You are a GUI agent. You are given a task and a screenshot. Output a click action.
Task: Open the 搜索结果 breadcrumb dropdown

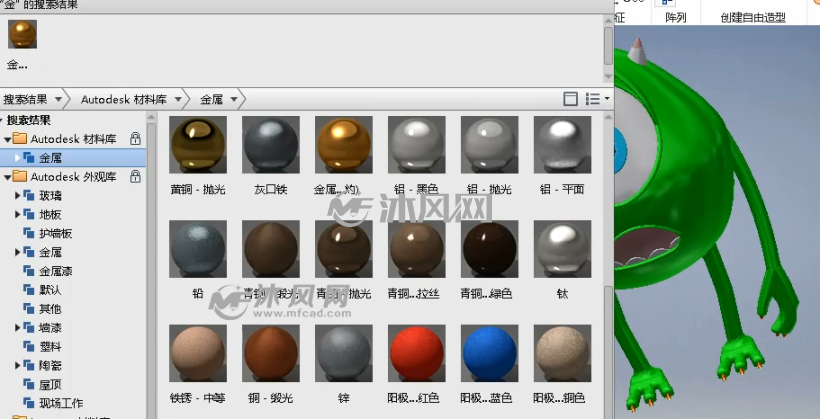[x=58, y=99]
